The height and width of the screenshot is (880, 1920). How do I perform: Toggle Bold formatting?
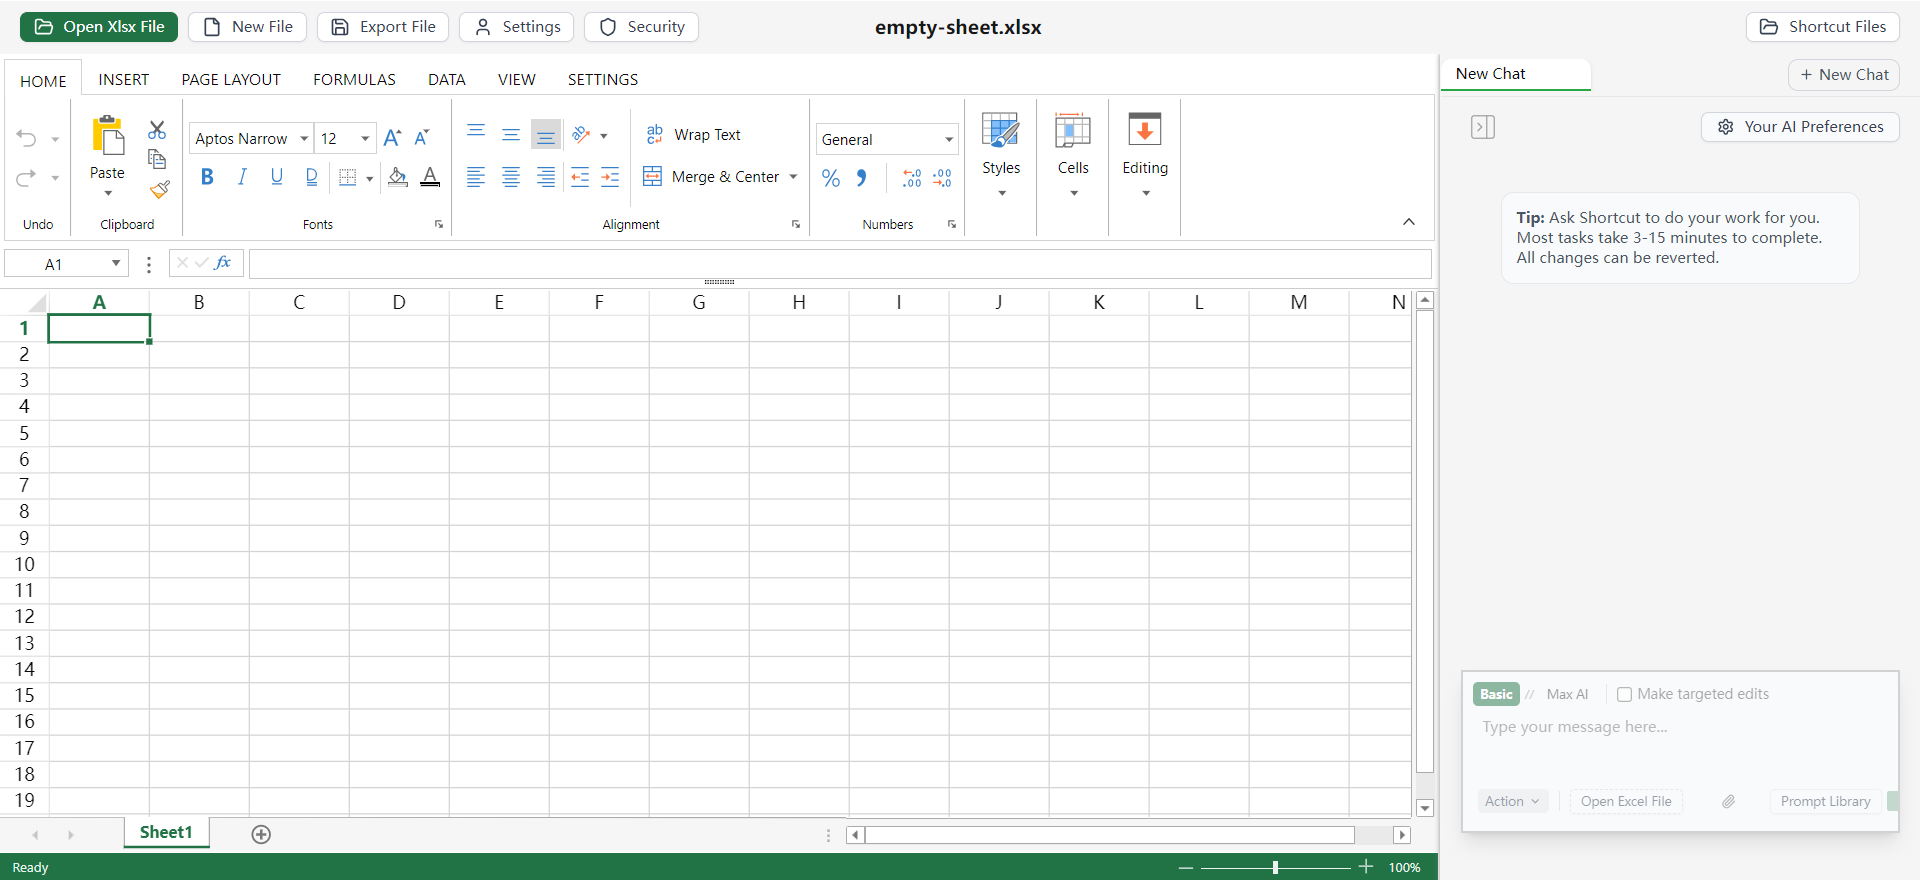tap(207, 177)
